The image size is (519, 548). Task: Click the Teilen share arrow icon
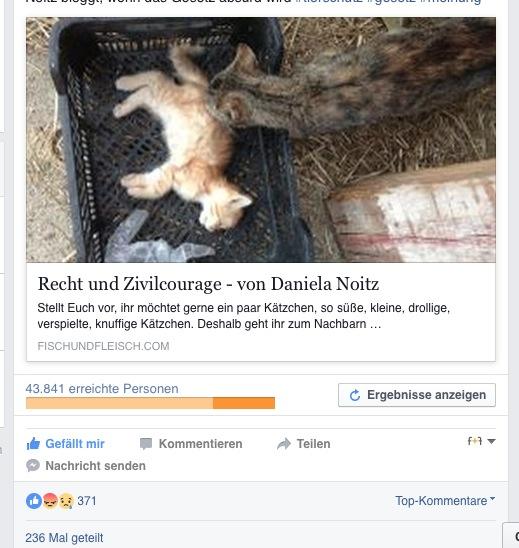[284, 444]
